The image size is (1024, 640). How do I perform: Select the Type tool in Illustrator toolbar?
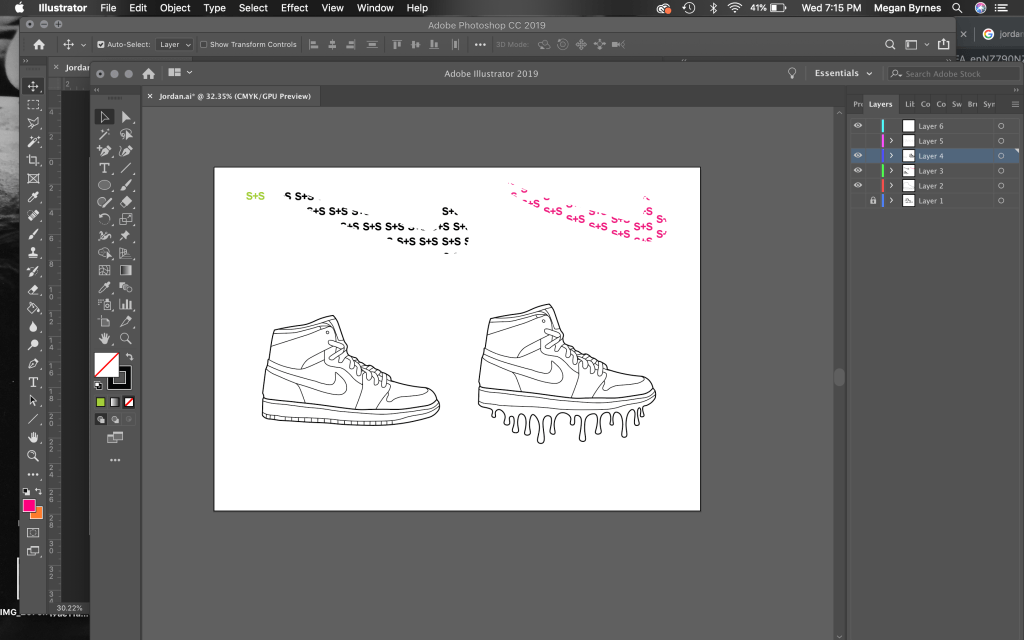click(x=104, y=169)
